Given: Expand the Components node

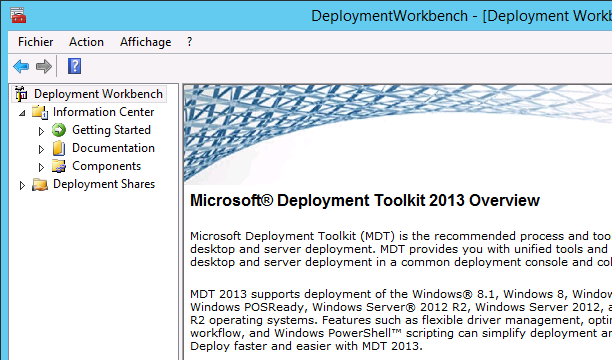Looking at the screenshot, I should pos(41,167).
